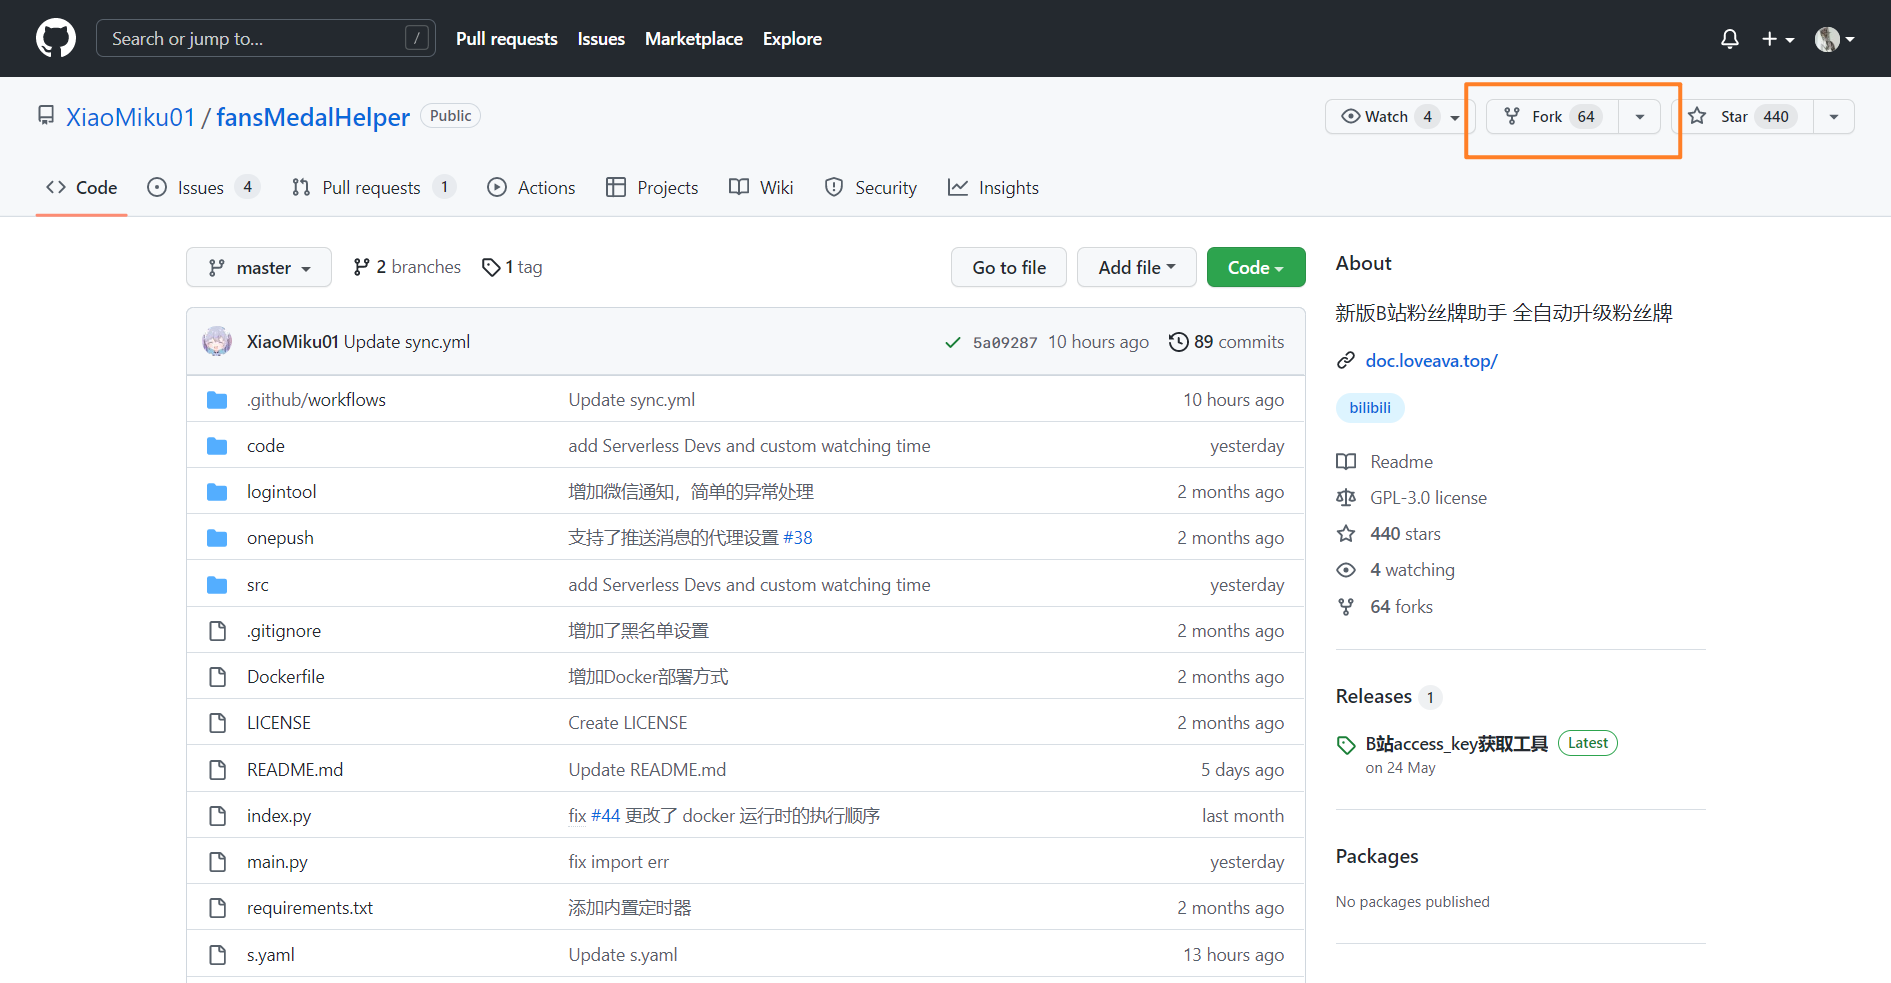Screen dimensions: 1891x983
Task: Open the .github/workflows folder
Action: click(316, 400)
